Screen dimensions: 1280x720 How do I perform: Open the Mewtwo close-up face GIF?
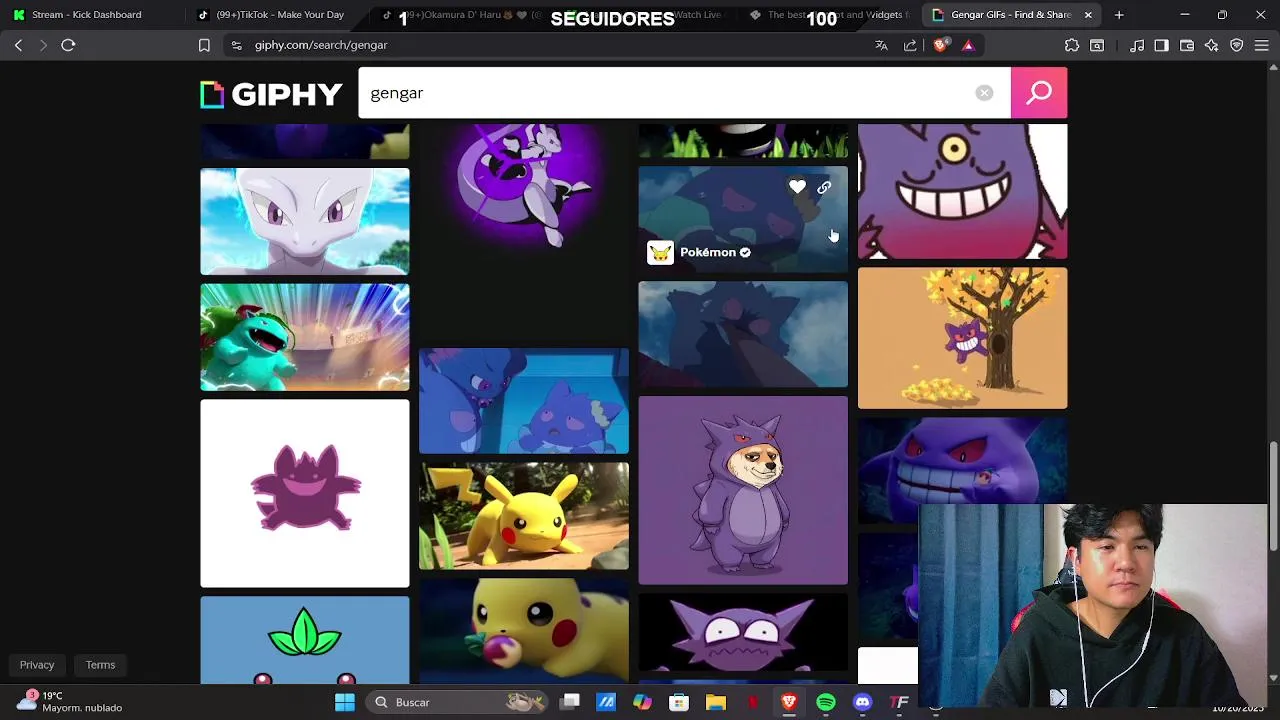(305, 222)
